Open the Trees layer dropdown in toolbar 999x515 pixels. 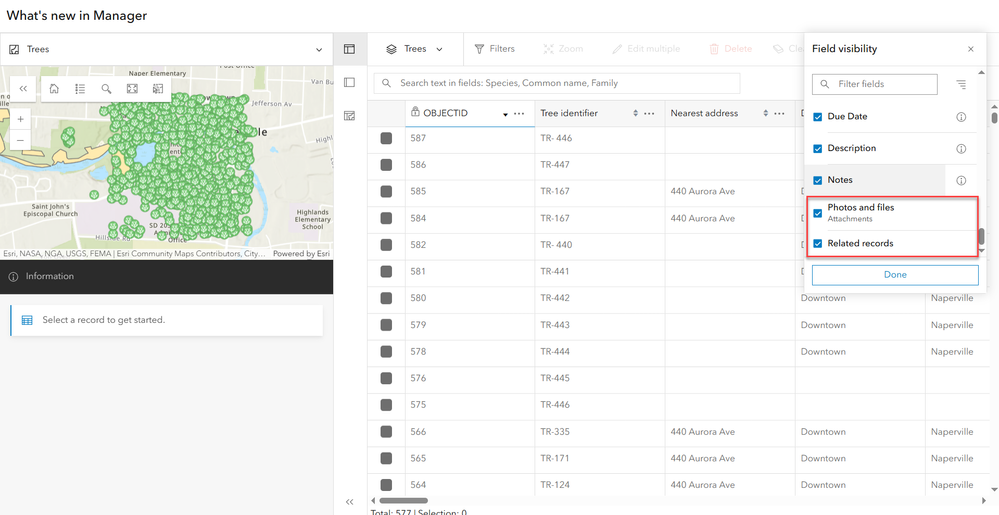pyautogui.click(x=415, y=49)
